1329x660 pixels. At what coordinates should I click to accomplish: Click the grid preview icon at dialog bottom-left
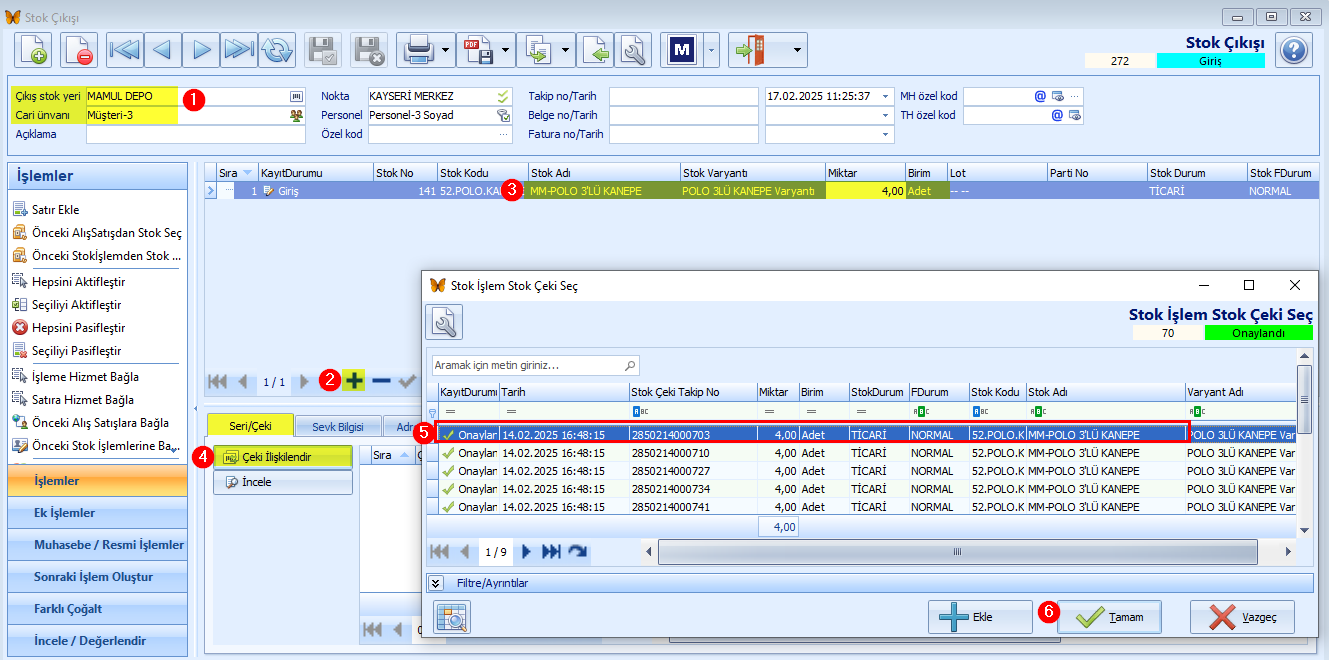tap(452, 617)
